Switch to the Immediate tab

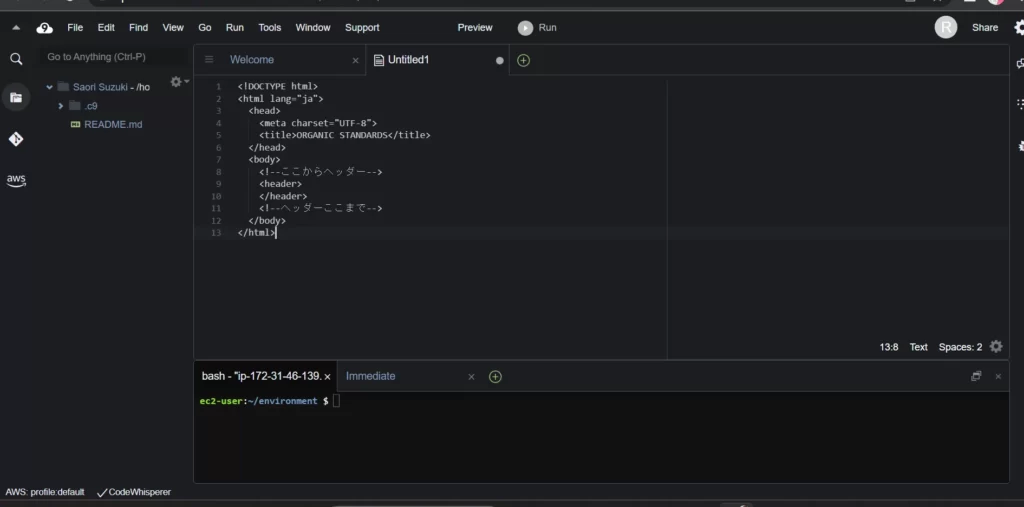pyautogui.click(x=370, y=376)
